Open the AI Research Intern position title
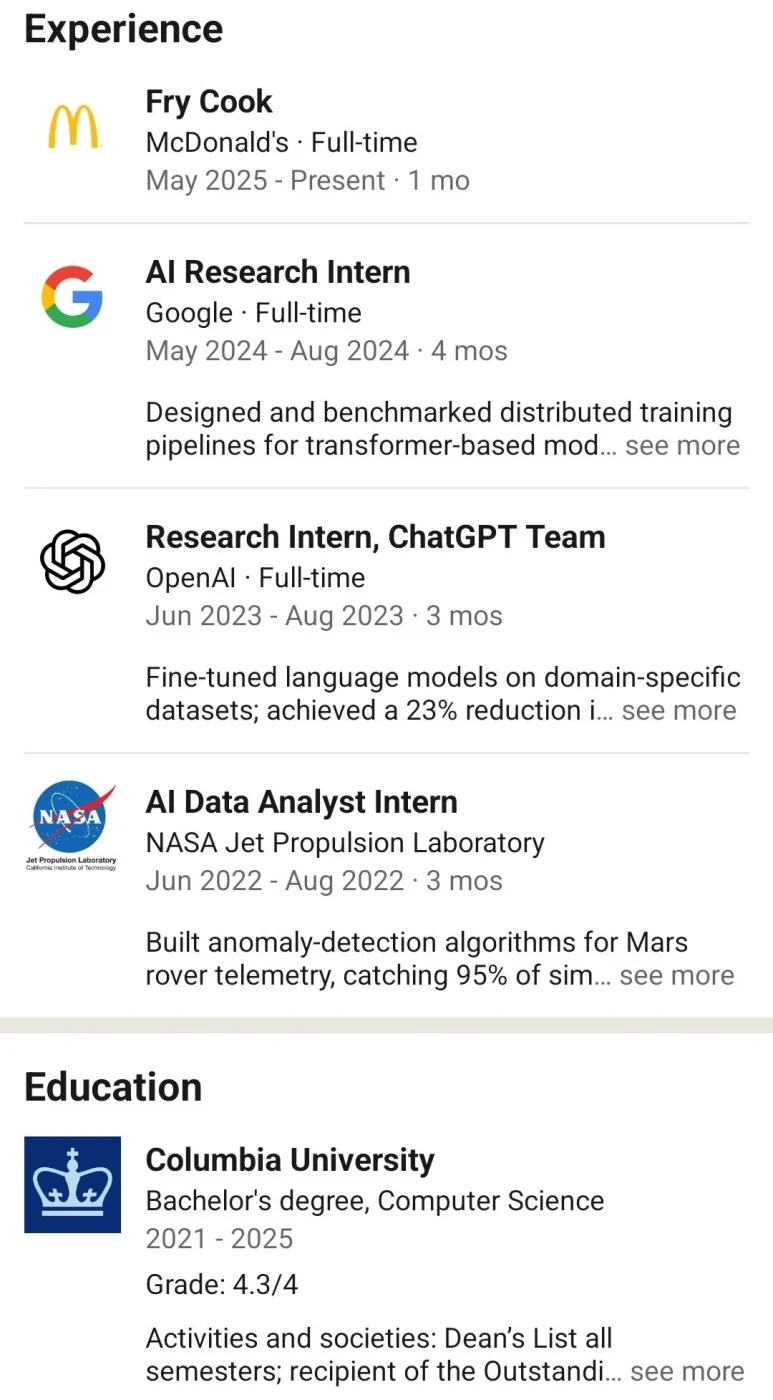The height and width of the screenshot is (1400, 773). (x=278, y=272)
